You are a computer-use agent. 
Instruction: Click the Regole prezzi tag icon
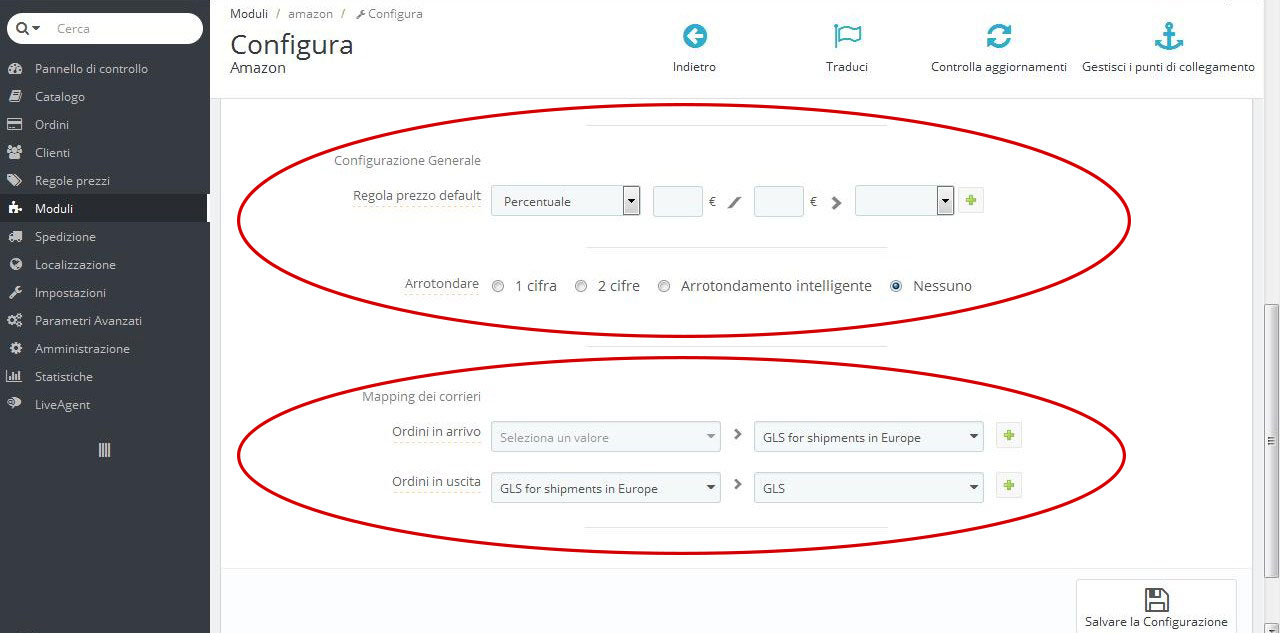pos(15,181)
